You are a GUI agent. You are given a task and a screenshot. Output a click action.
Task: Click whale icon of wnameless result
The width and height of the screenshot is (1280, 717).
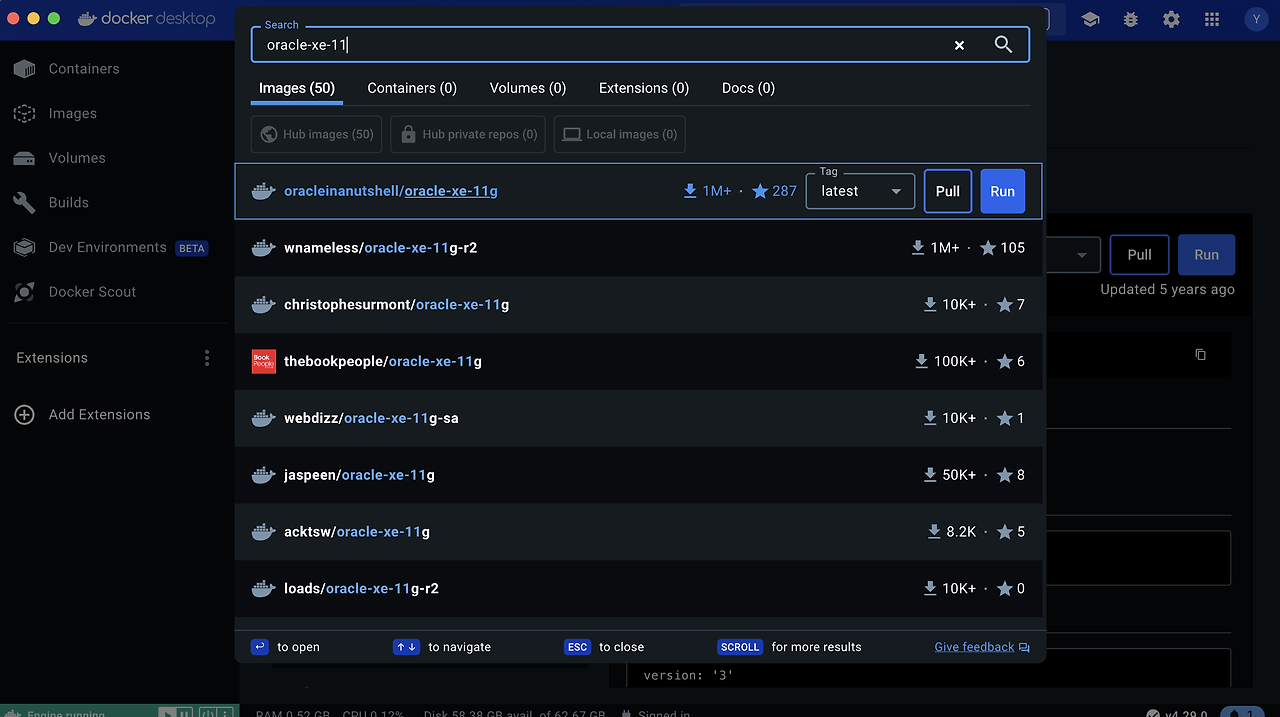(263, 248)
